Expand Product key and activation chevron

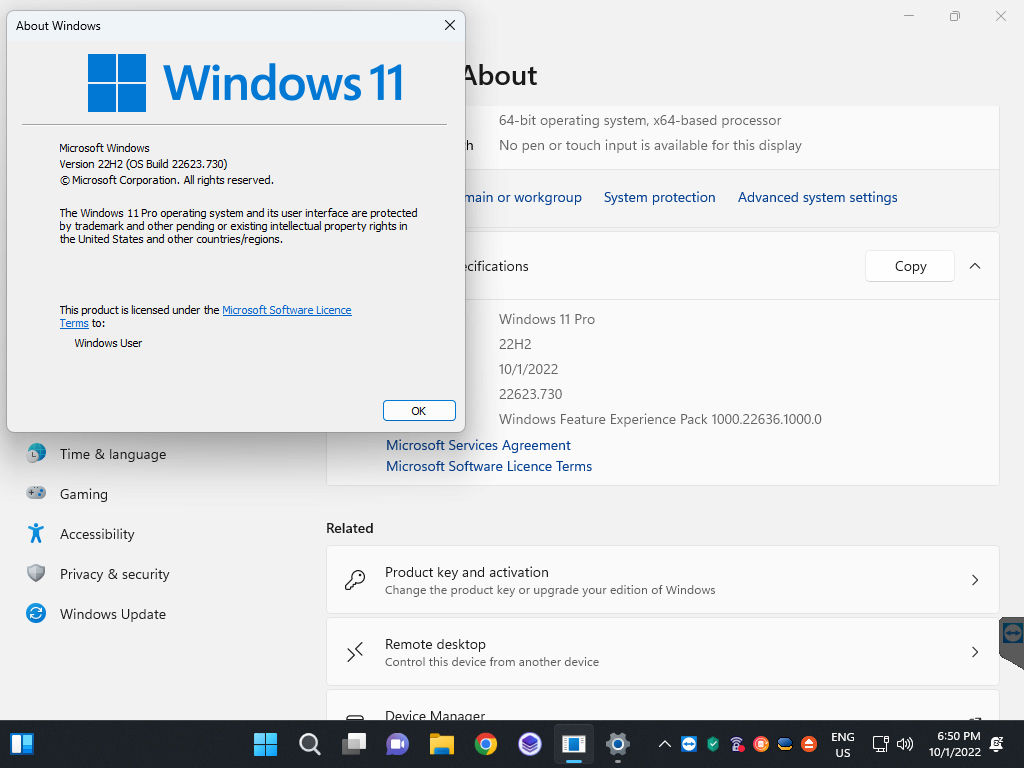click(x=974, y=580)
